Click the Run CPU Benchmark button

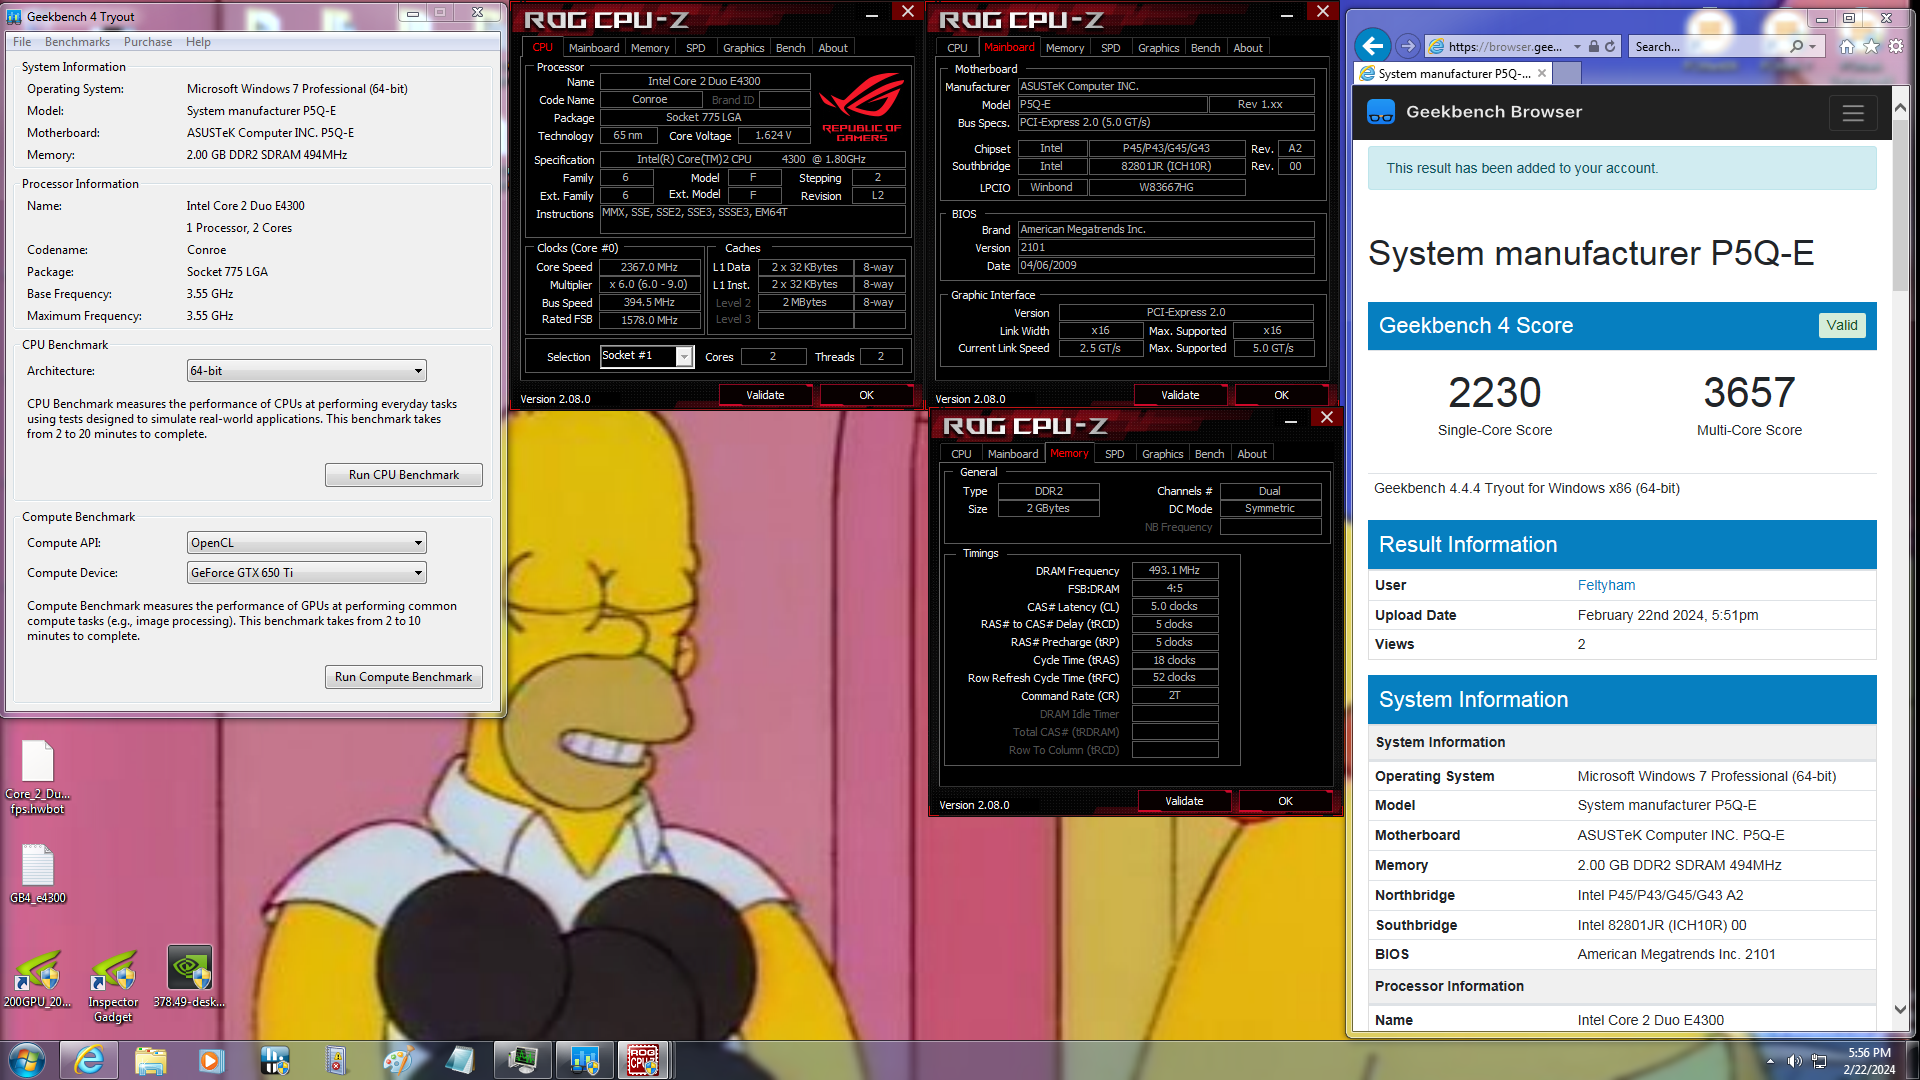tap(404, 475)
